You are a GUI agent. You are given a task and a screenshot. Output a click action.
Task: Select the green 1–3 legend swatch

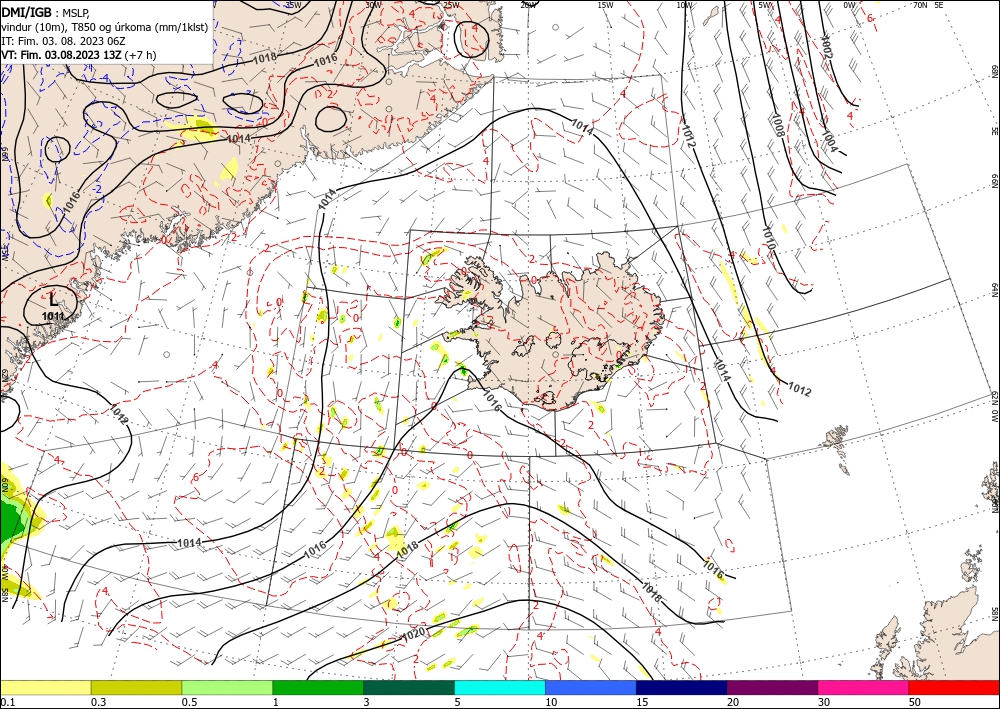coord(318,687)
